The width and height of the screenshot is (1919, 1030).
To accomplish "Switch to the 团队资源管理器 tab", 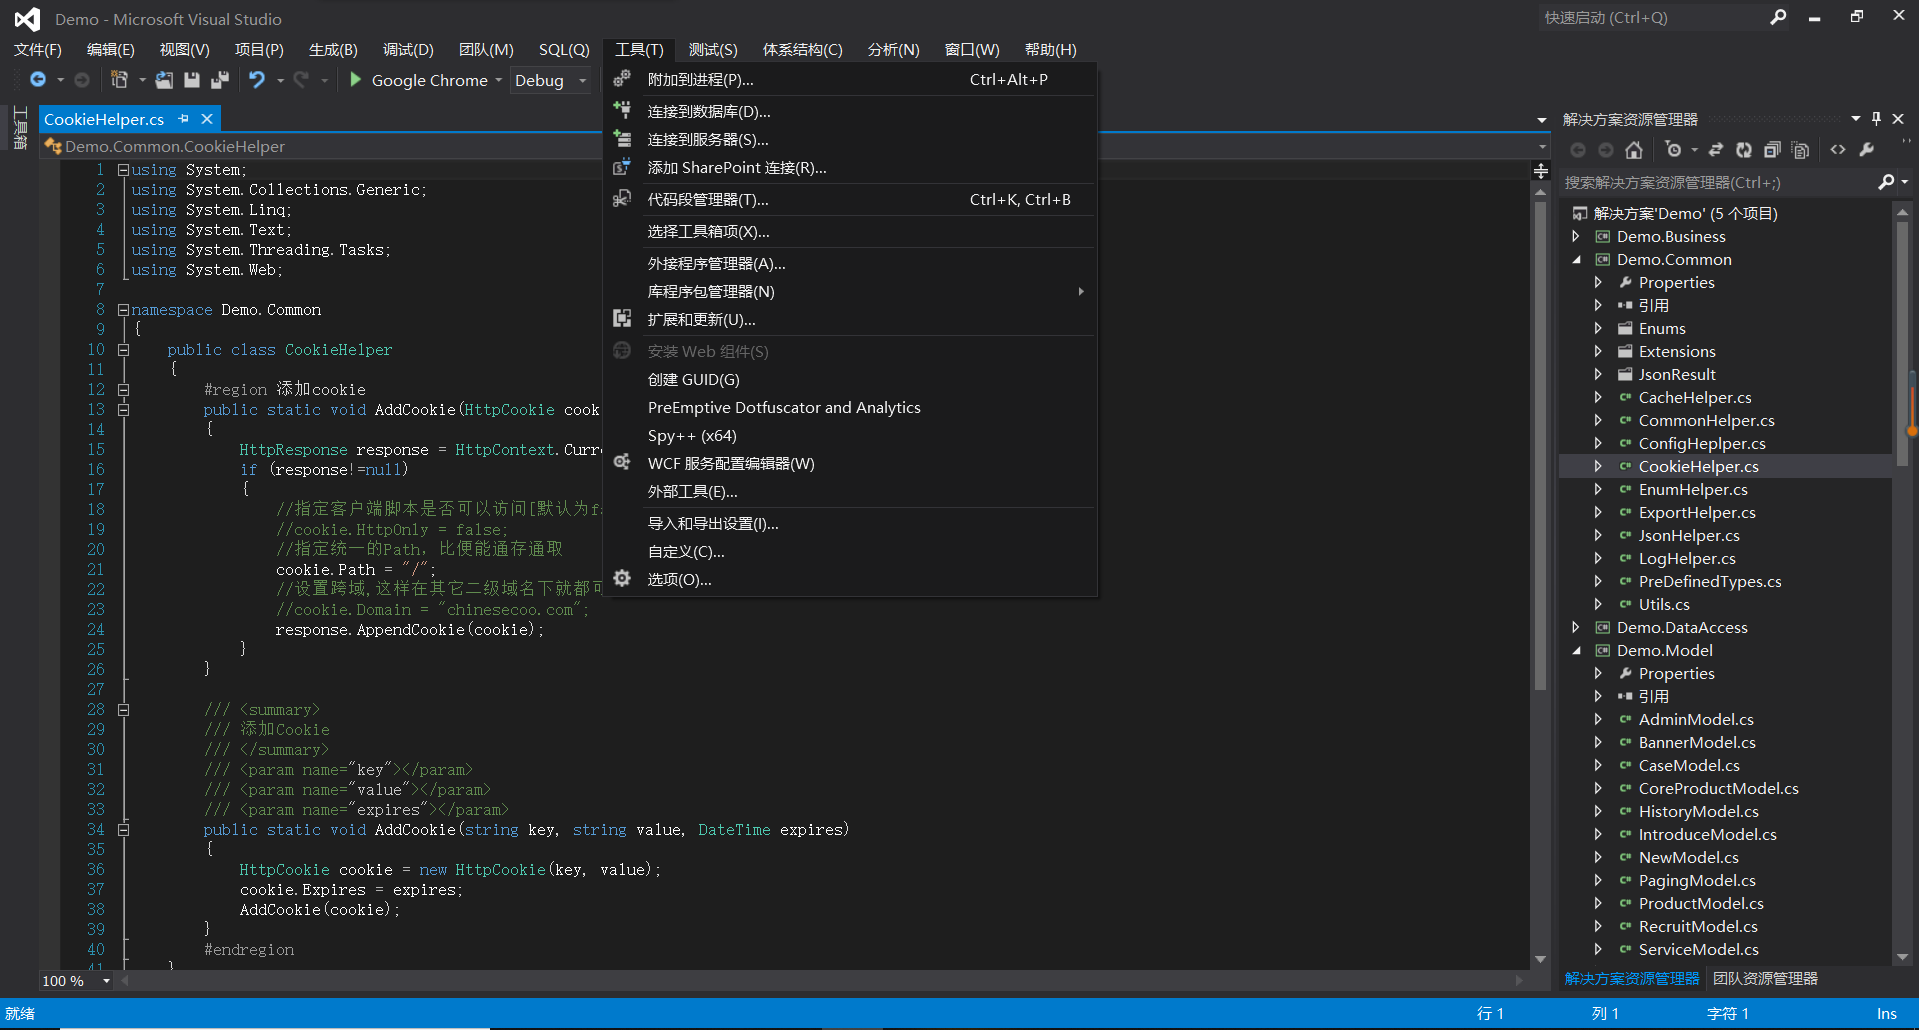I will pos(1765,979).
